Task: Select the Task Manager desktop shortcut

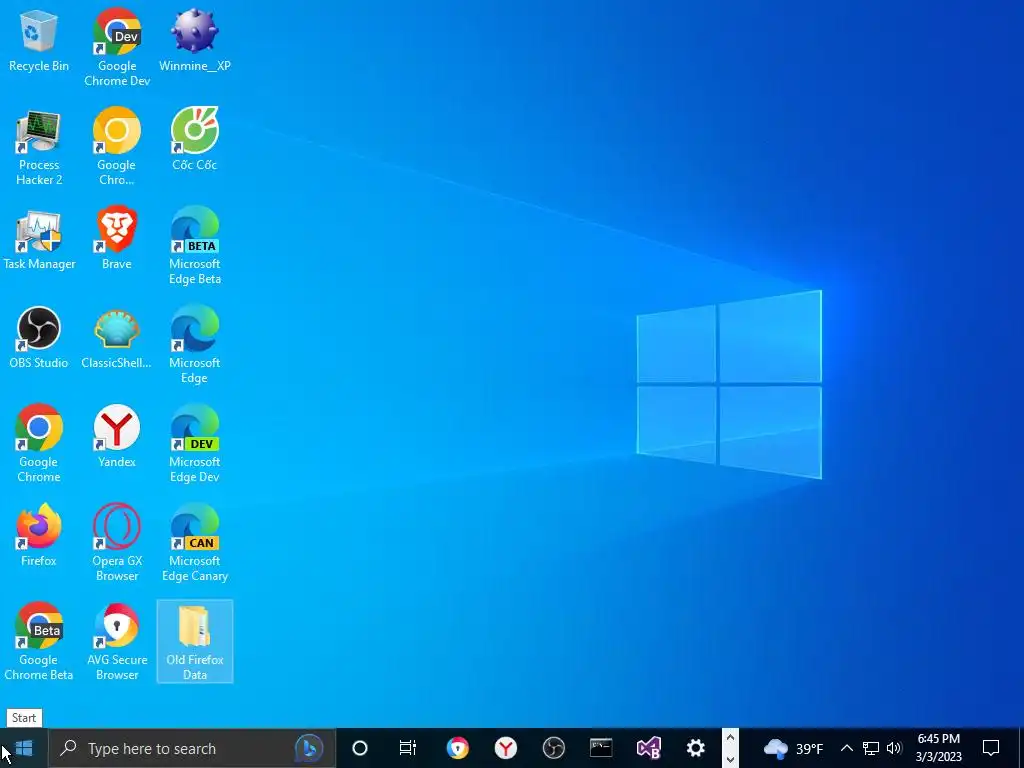Action: [39, 239]
